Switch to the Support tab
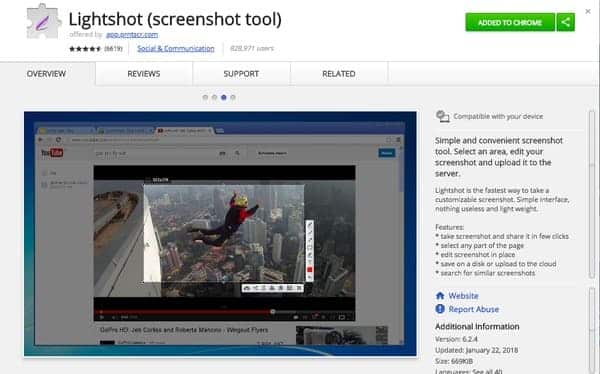Viewport: 600px width, 374px height. pyautogui.click(x=241, y=73)
